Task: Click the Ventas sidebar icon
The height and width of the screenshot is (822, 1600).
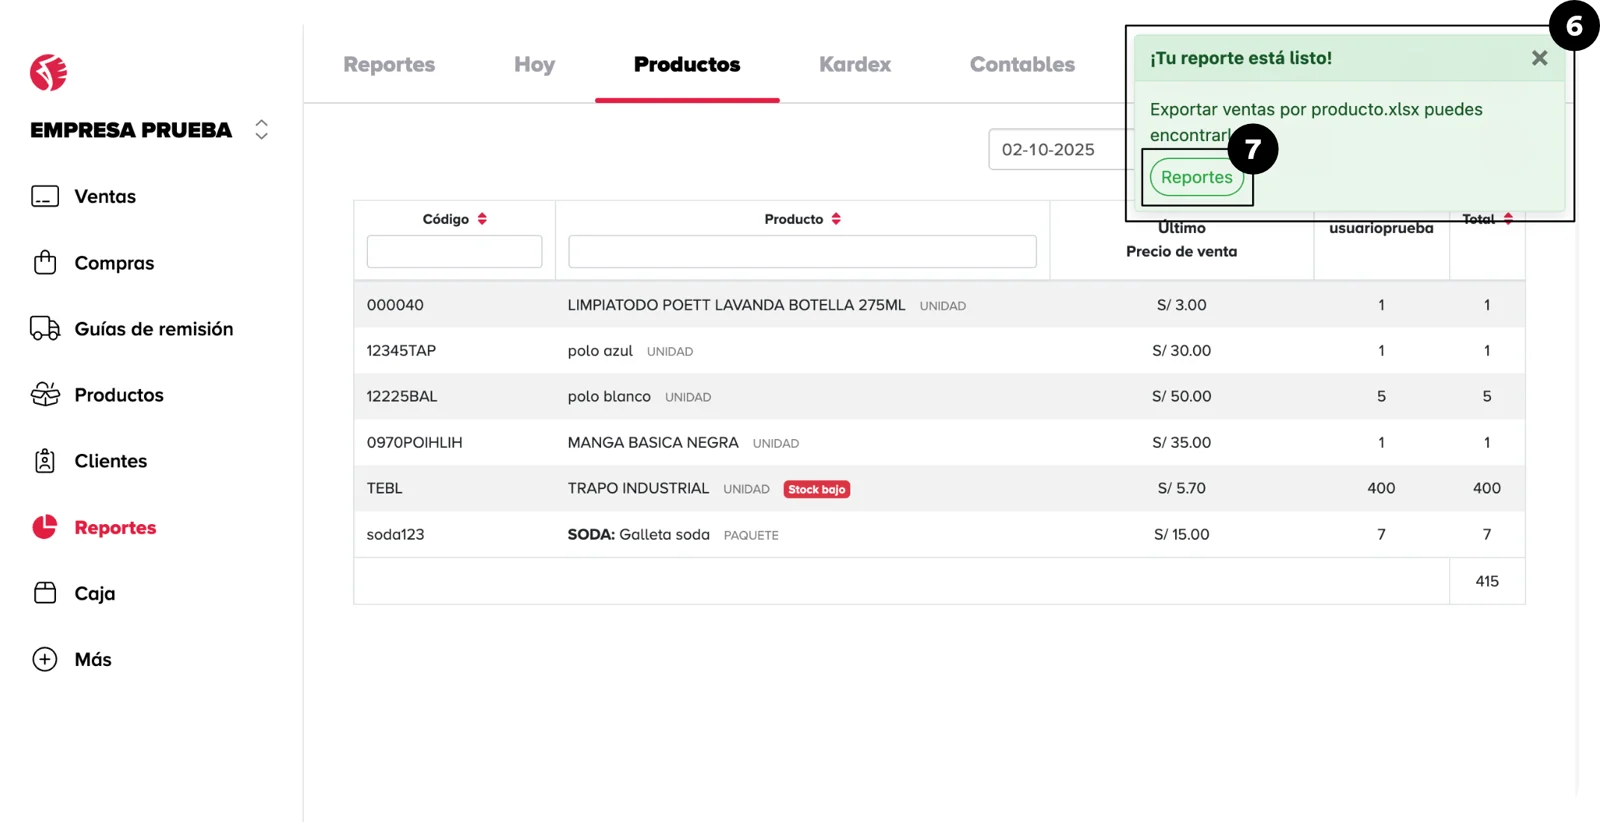Action: pos(45,196)
